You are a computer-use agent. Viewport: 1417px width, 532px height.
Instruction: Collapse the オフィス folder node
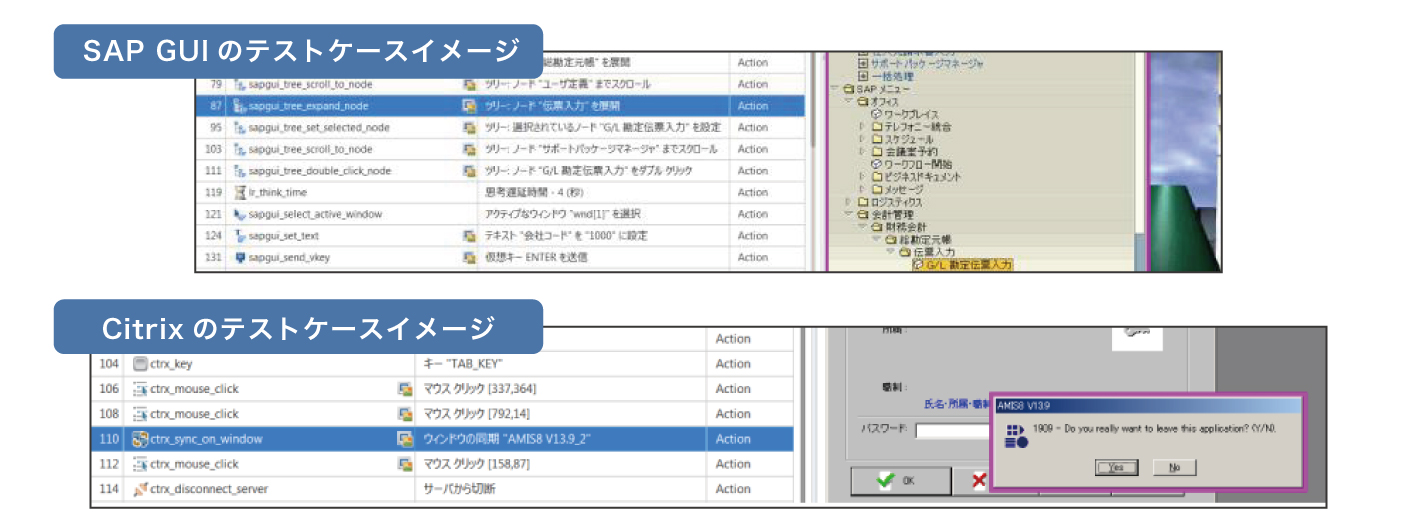849,101
